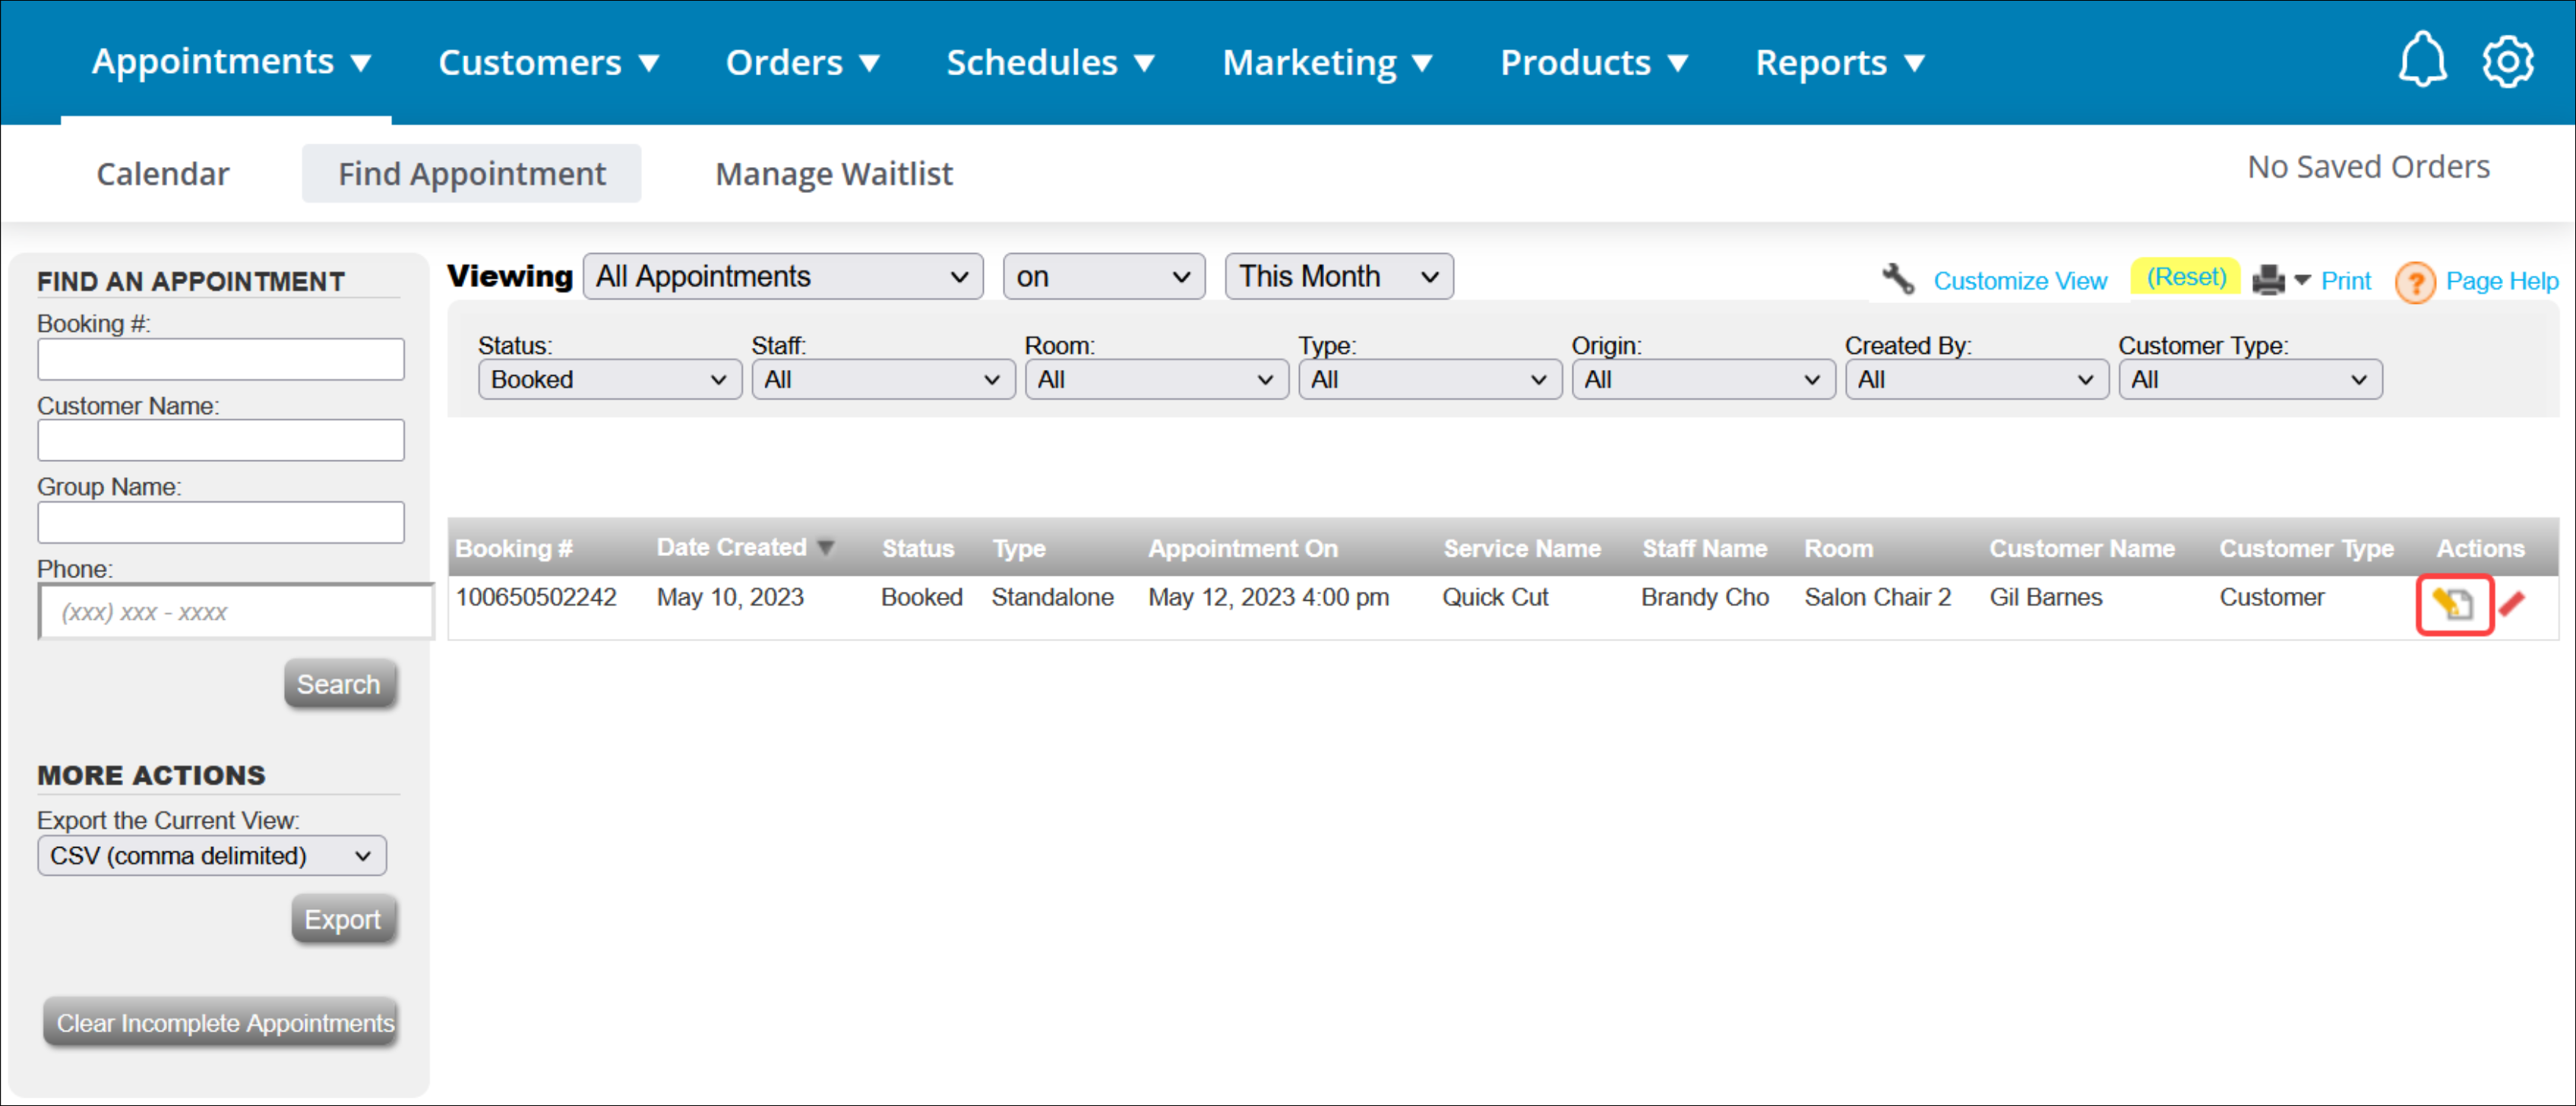Viewport: 2576px width, 1106px height.
Task: Click the red pencil edit icon
Action: [x=2511, y=603]
